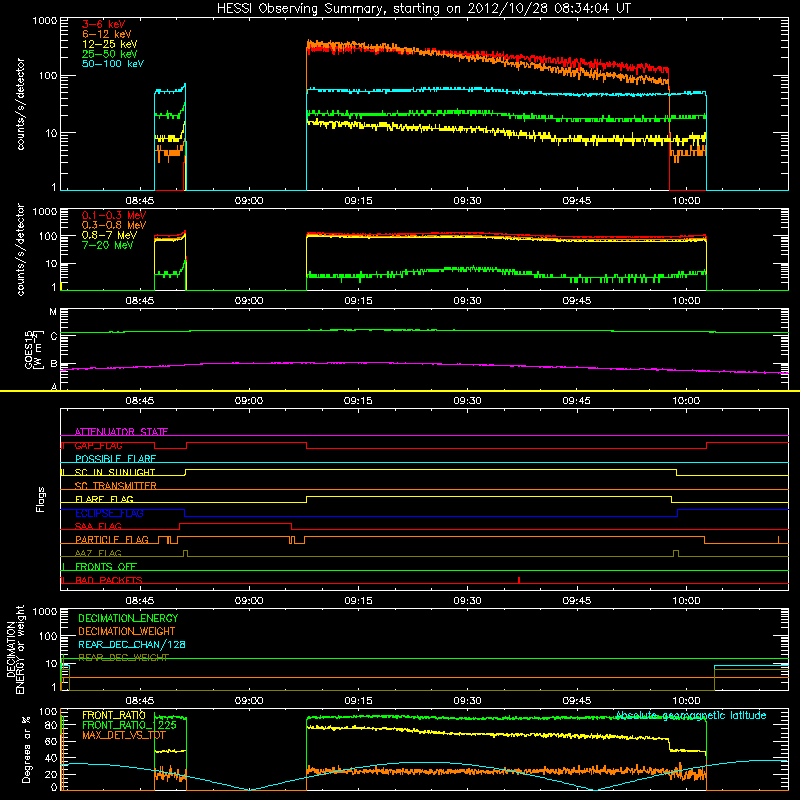This screenshot has width=800, height=800.
Task: Select the SC_TRANSMITTER flag label
Action: [x=116, y=486]
